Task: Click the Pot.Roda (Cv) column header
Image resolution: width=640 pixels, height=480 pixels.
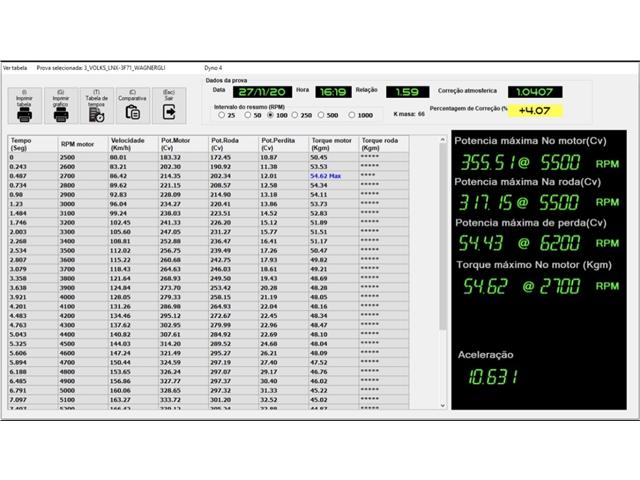Action: click(233, 144)
